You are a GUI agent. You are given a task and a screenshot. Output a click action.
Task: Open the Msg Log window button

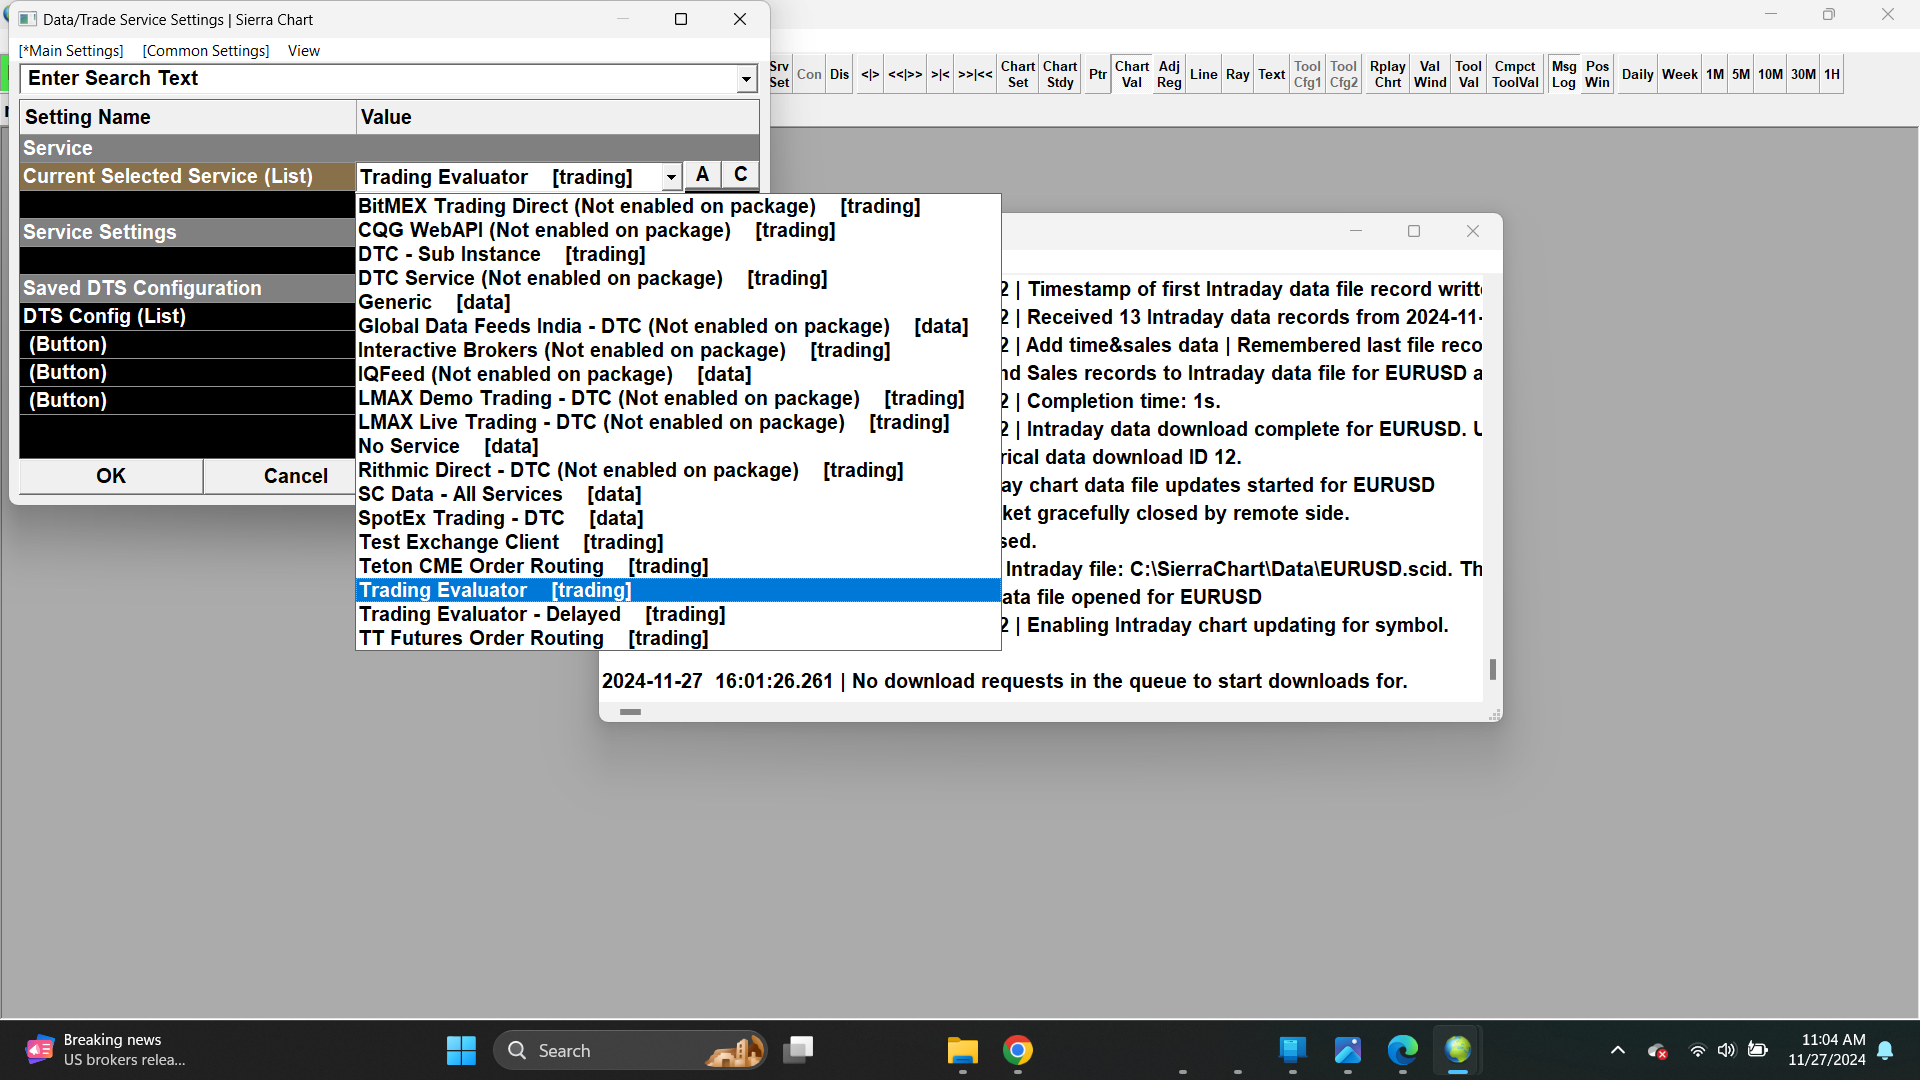point(1563,74)
